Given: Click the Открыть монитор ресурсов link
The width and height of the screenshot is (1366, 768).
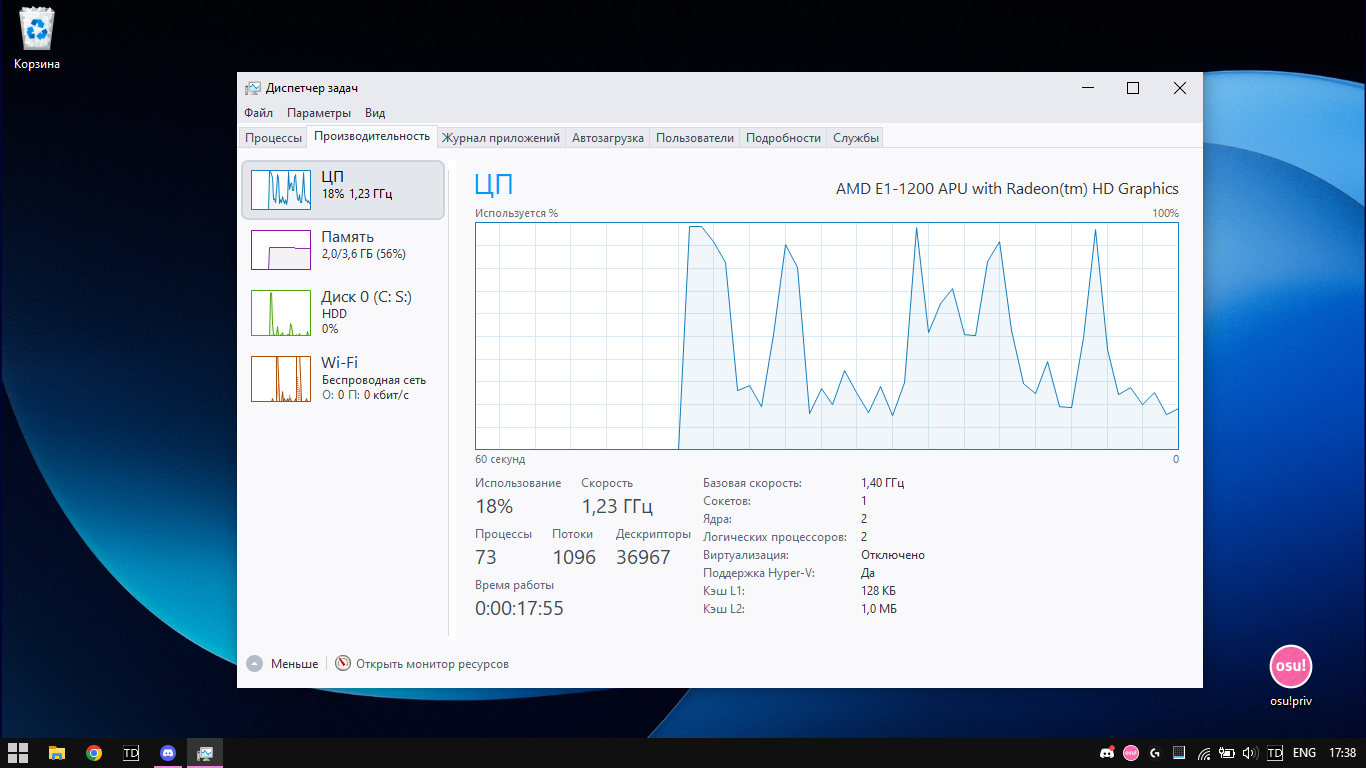Looking at the screenshot, I should point(432,664).
